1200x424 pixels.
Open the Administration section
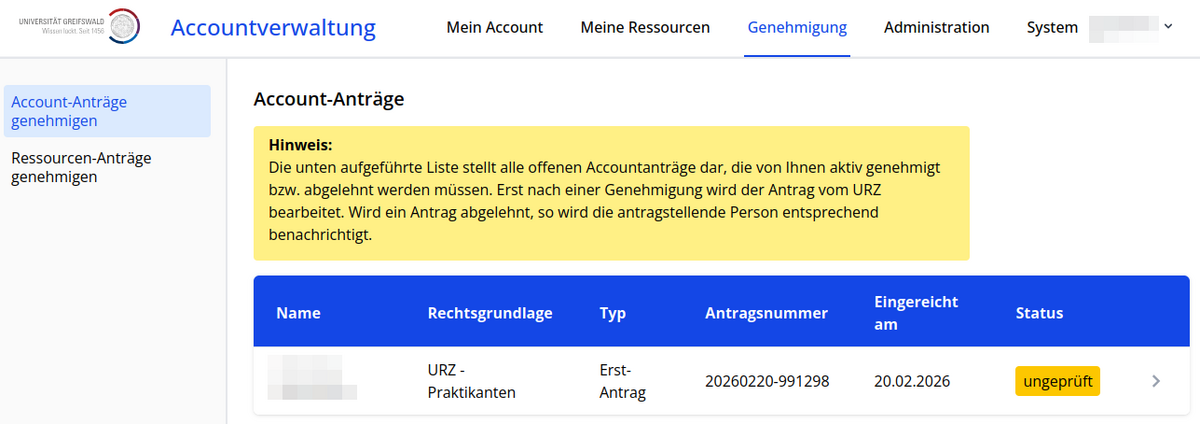tap(936, 27)
